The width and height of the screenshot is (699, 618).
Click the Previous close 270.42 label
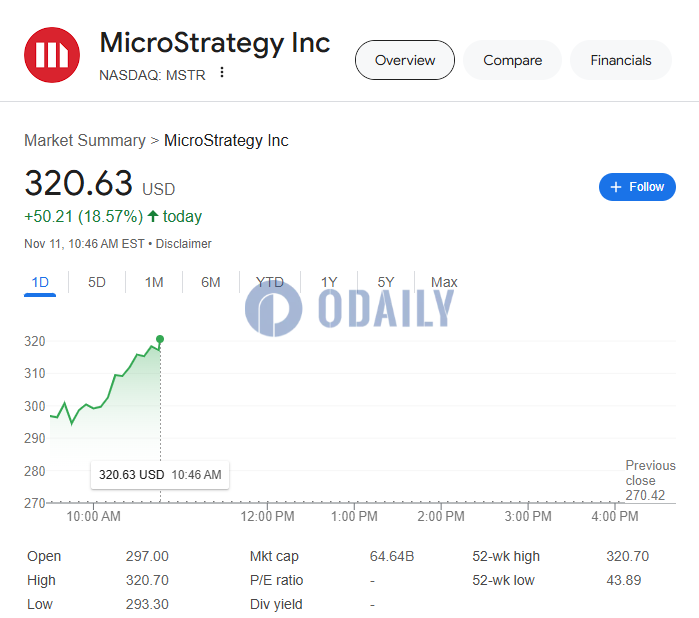(650, 480)
